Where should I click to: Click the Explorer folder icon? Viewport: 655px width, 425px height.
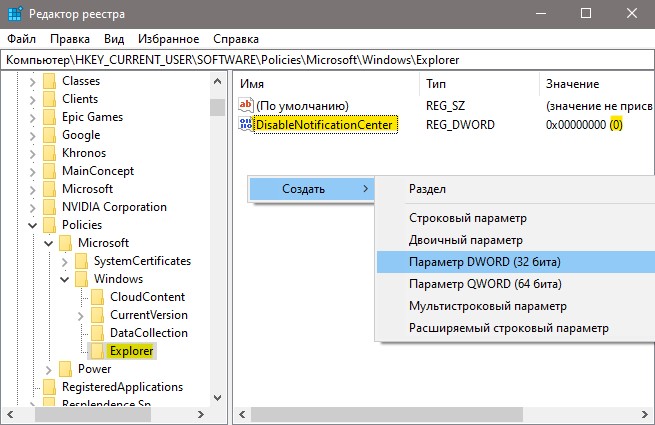[x=97, y=351]
